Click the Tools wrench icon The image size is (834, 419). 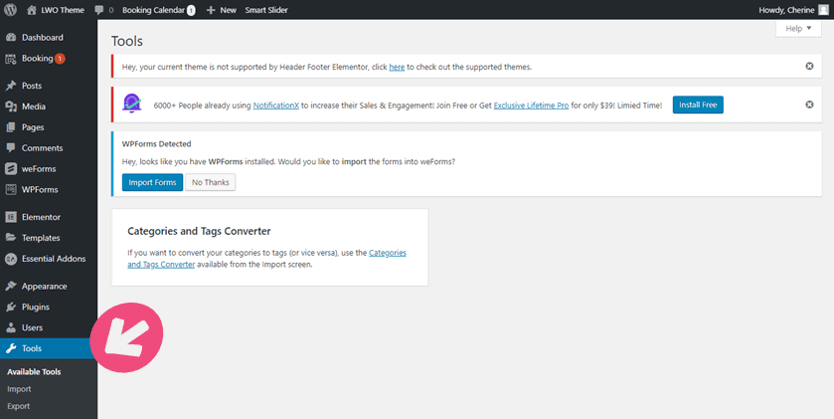coord(11,348)
